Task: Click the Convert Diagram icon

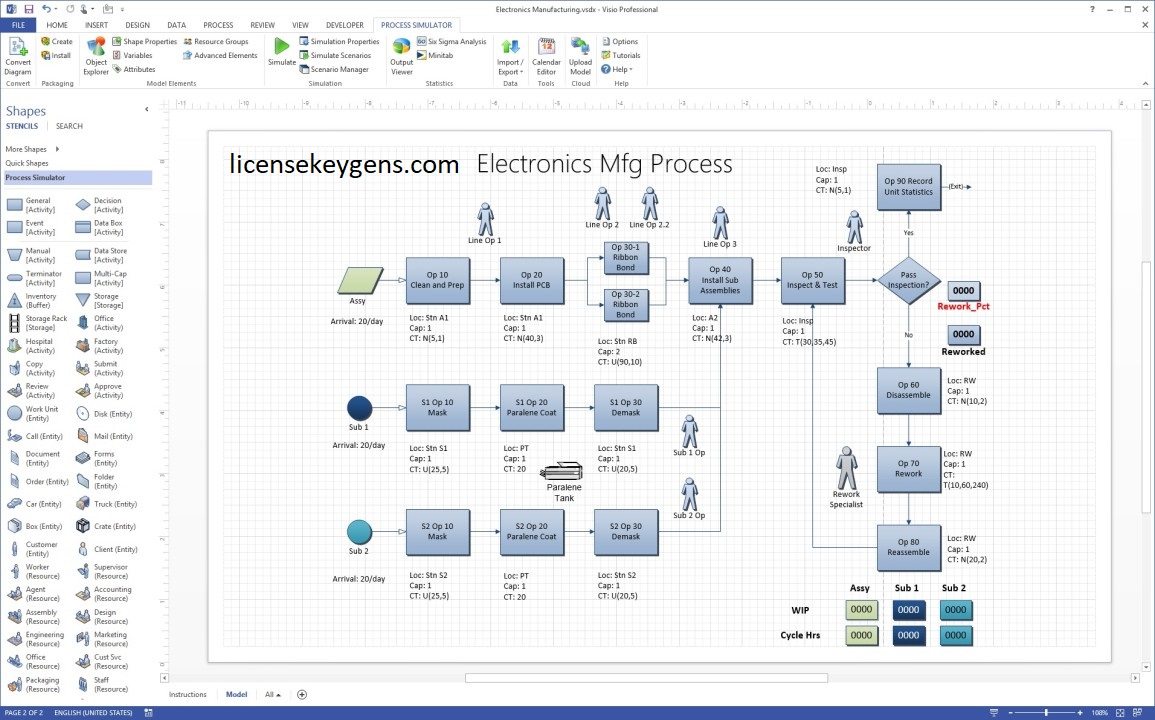Action: [18, 56]
